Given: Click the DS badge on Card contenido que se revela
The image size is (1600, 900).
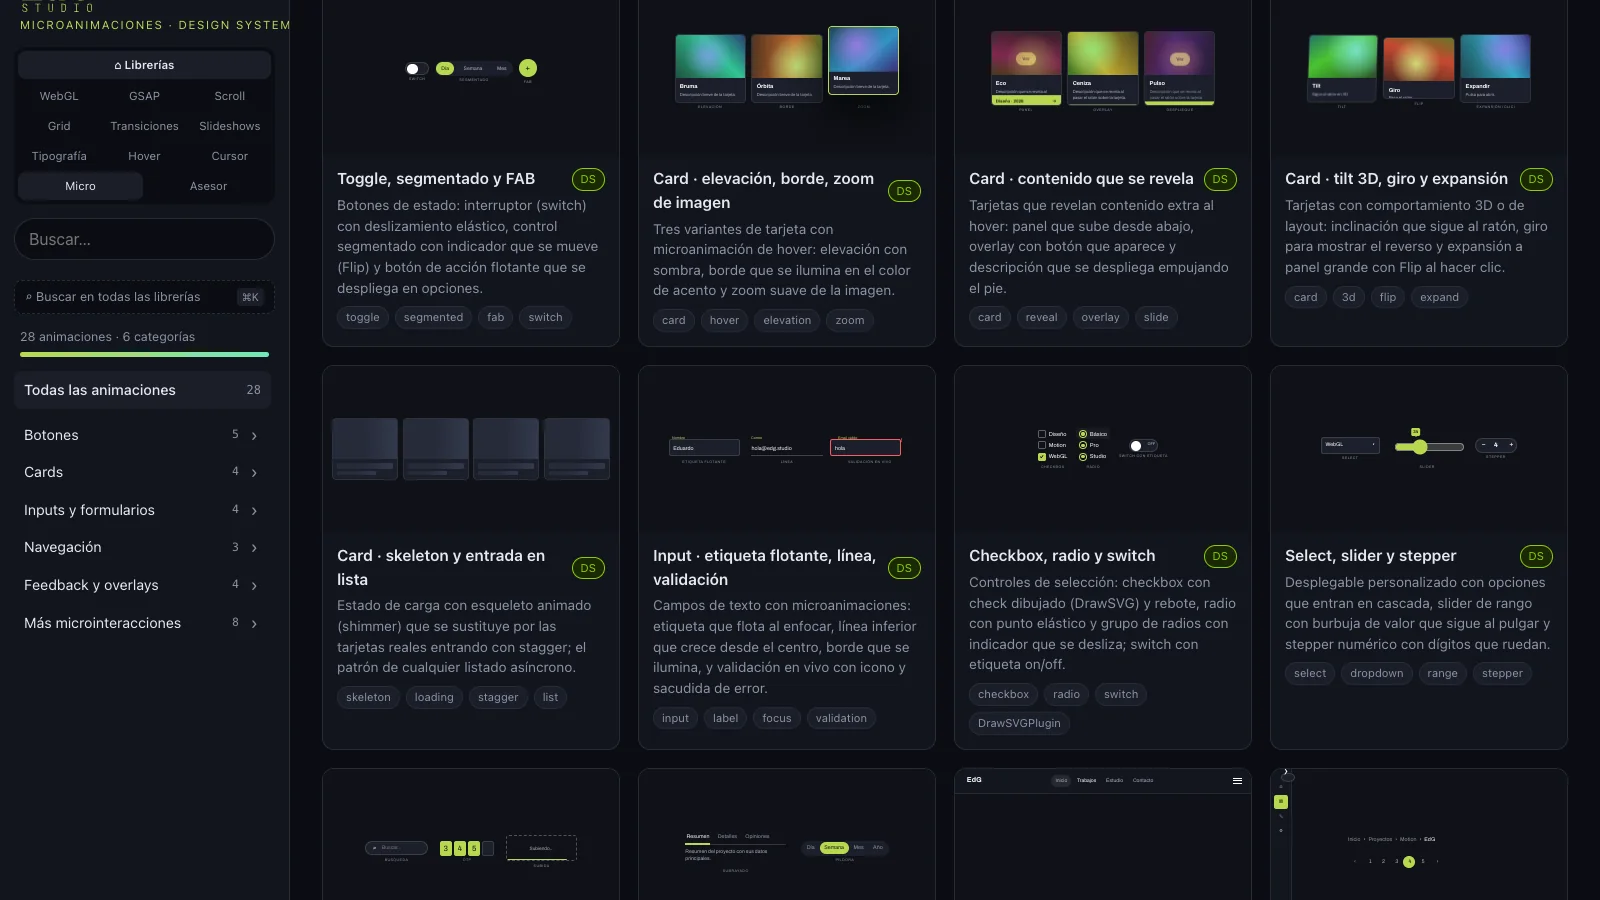Looking at the screenshot, I should (x=1220, y=180).
